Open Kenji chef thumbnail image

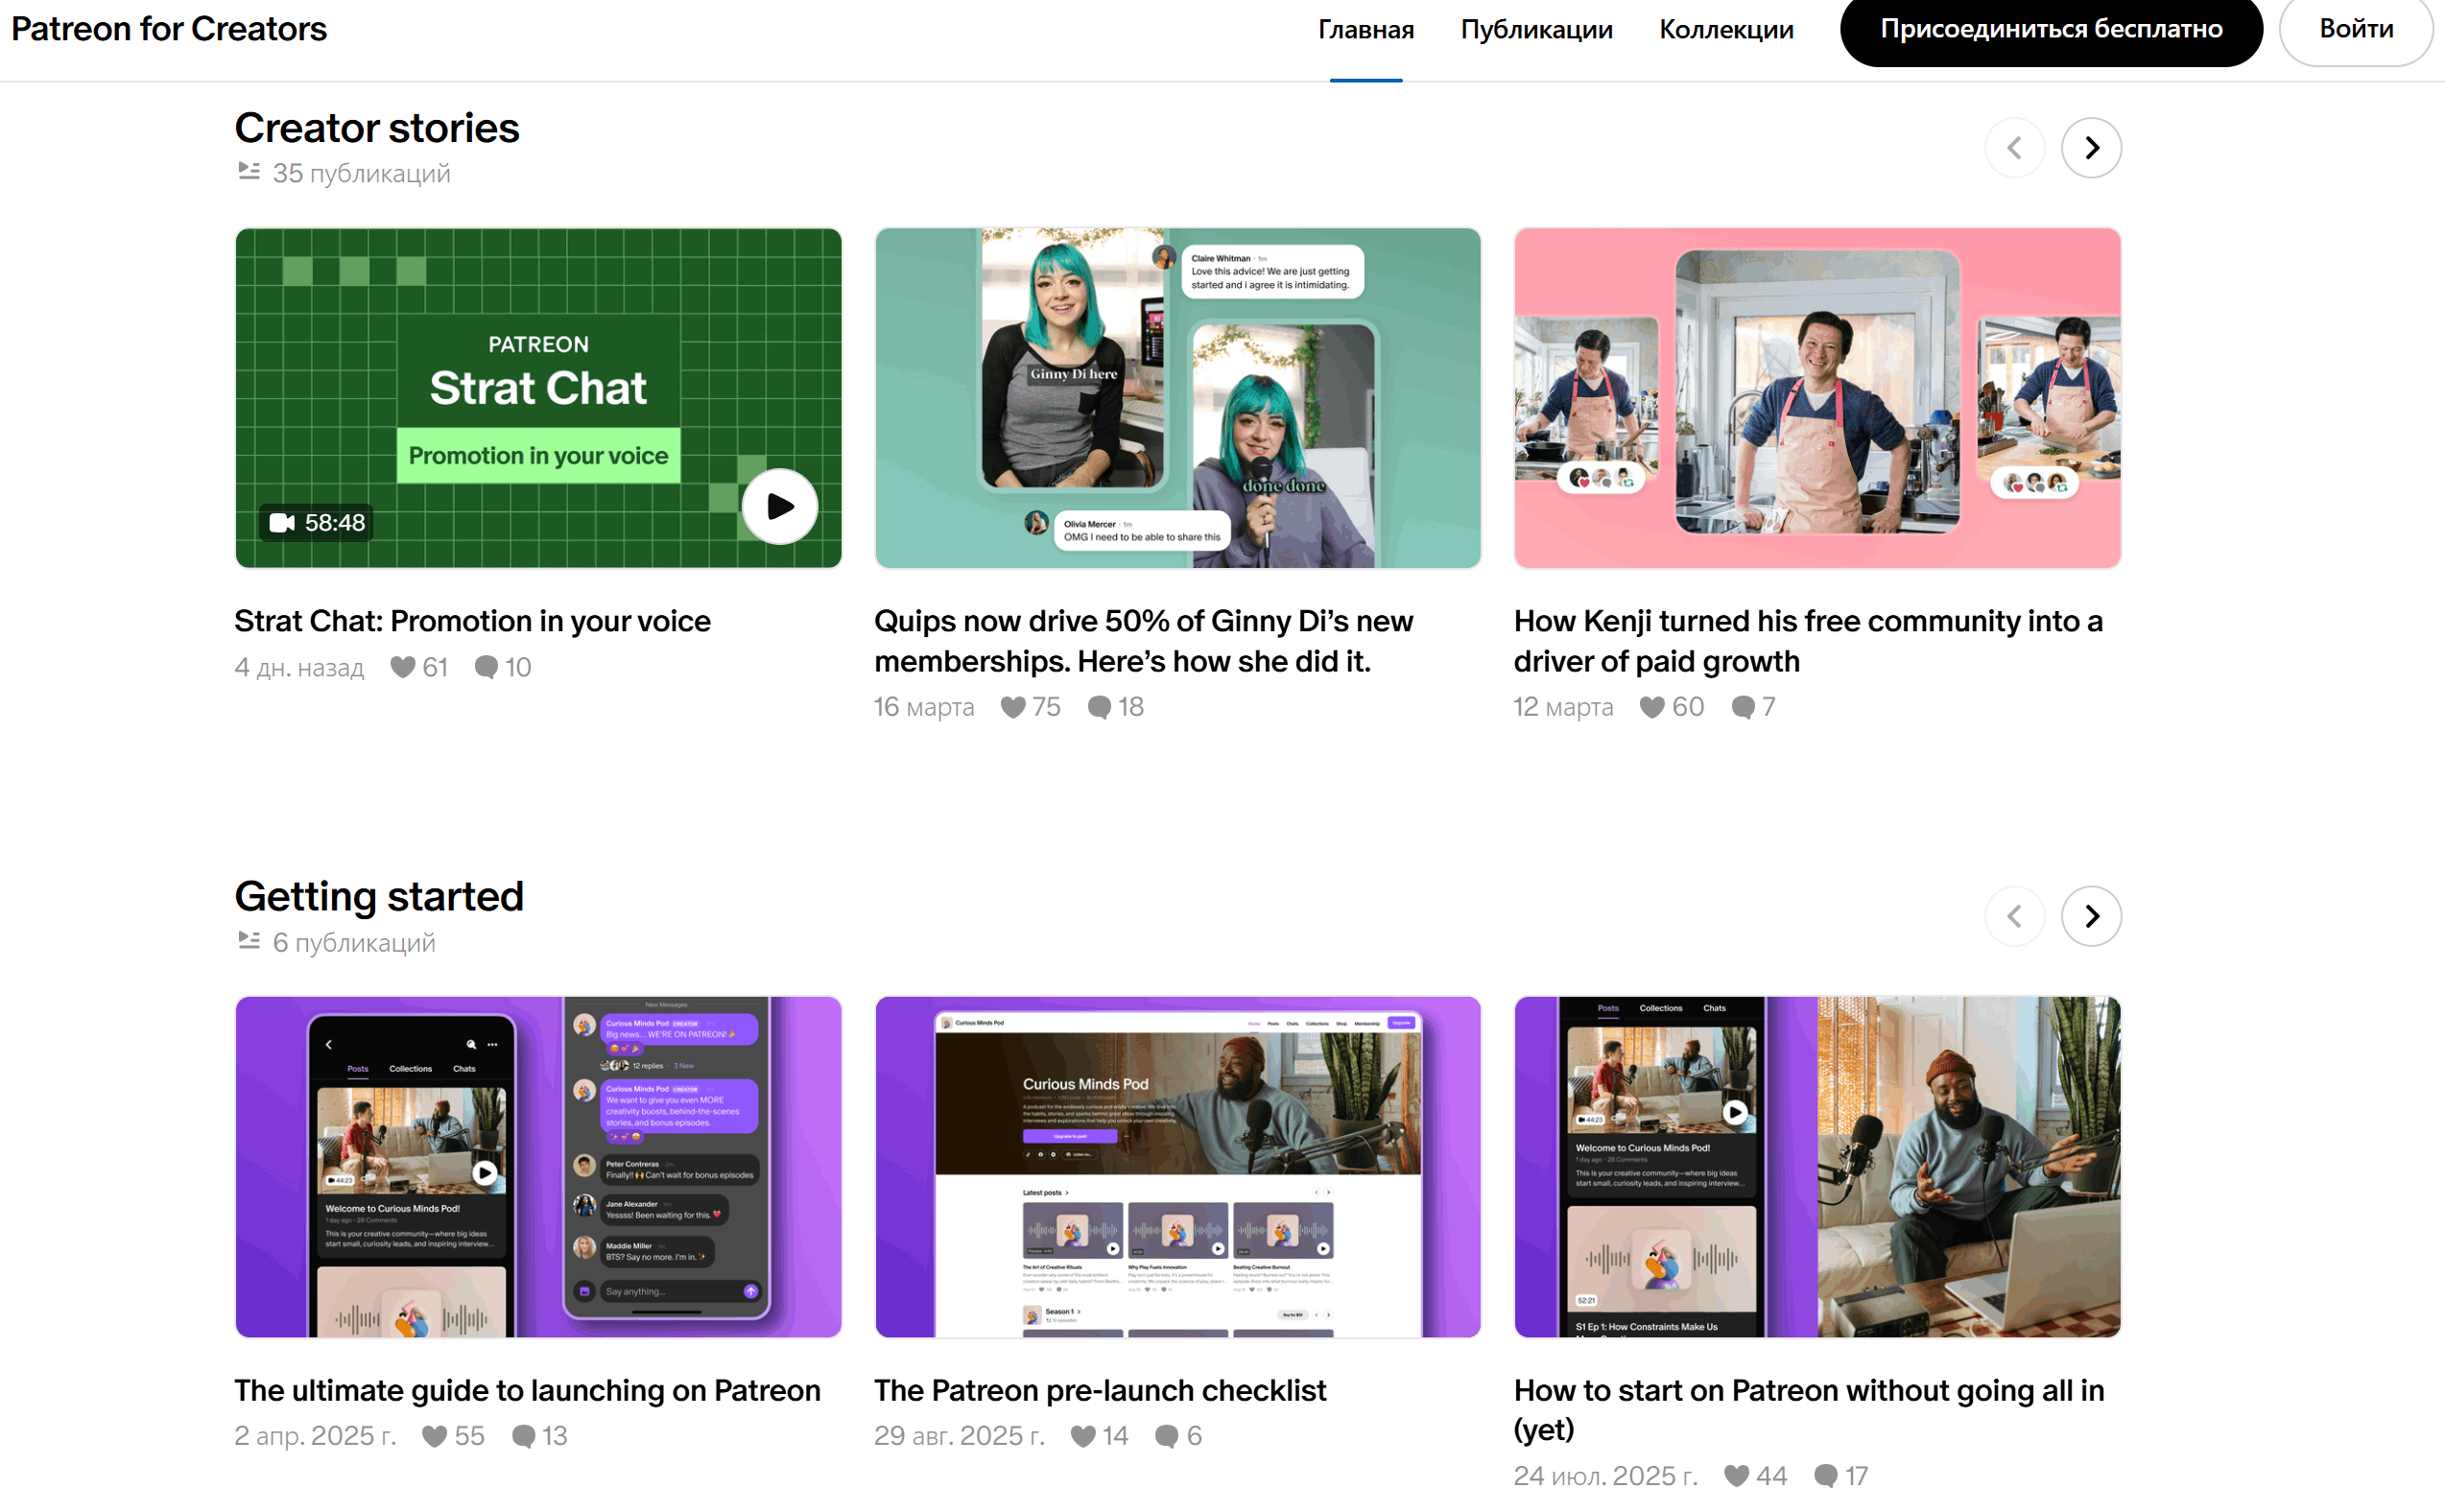pos(1817,398)
